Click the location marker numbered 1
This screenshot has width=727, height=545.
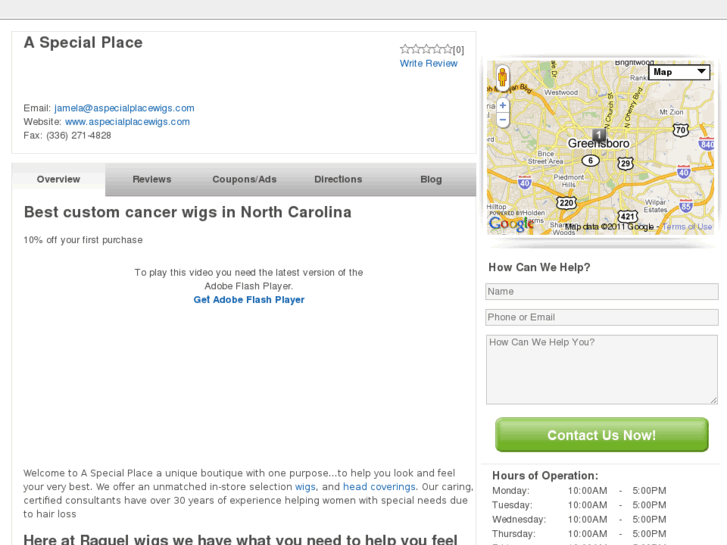(x=598, y=134)
